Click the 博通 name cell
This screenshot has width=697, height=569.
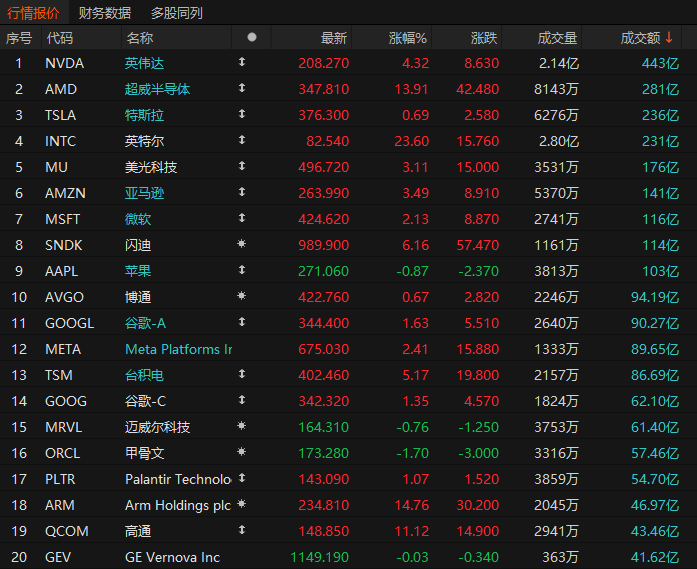click(x=138, y=297)
